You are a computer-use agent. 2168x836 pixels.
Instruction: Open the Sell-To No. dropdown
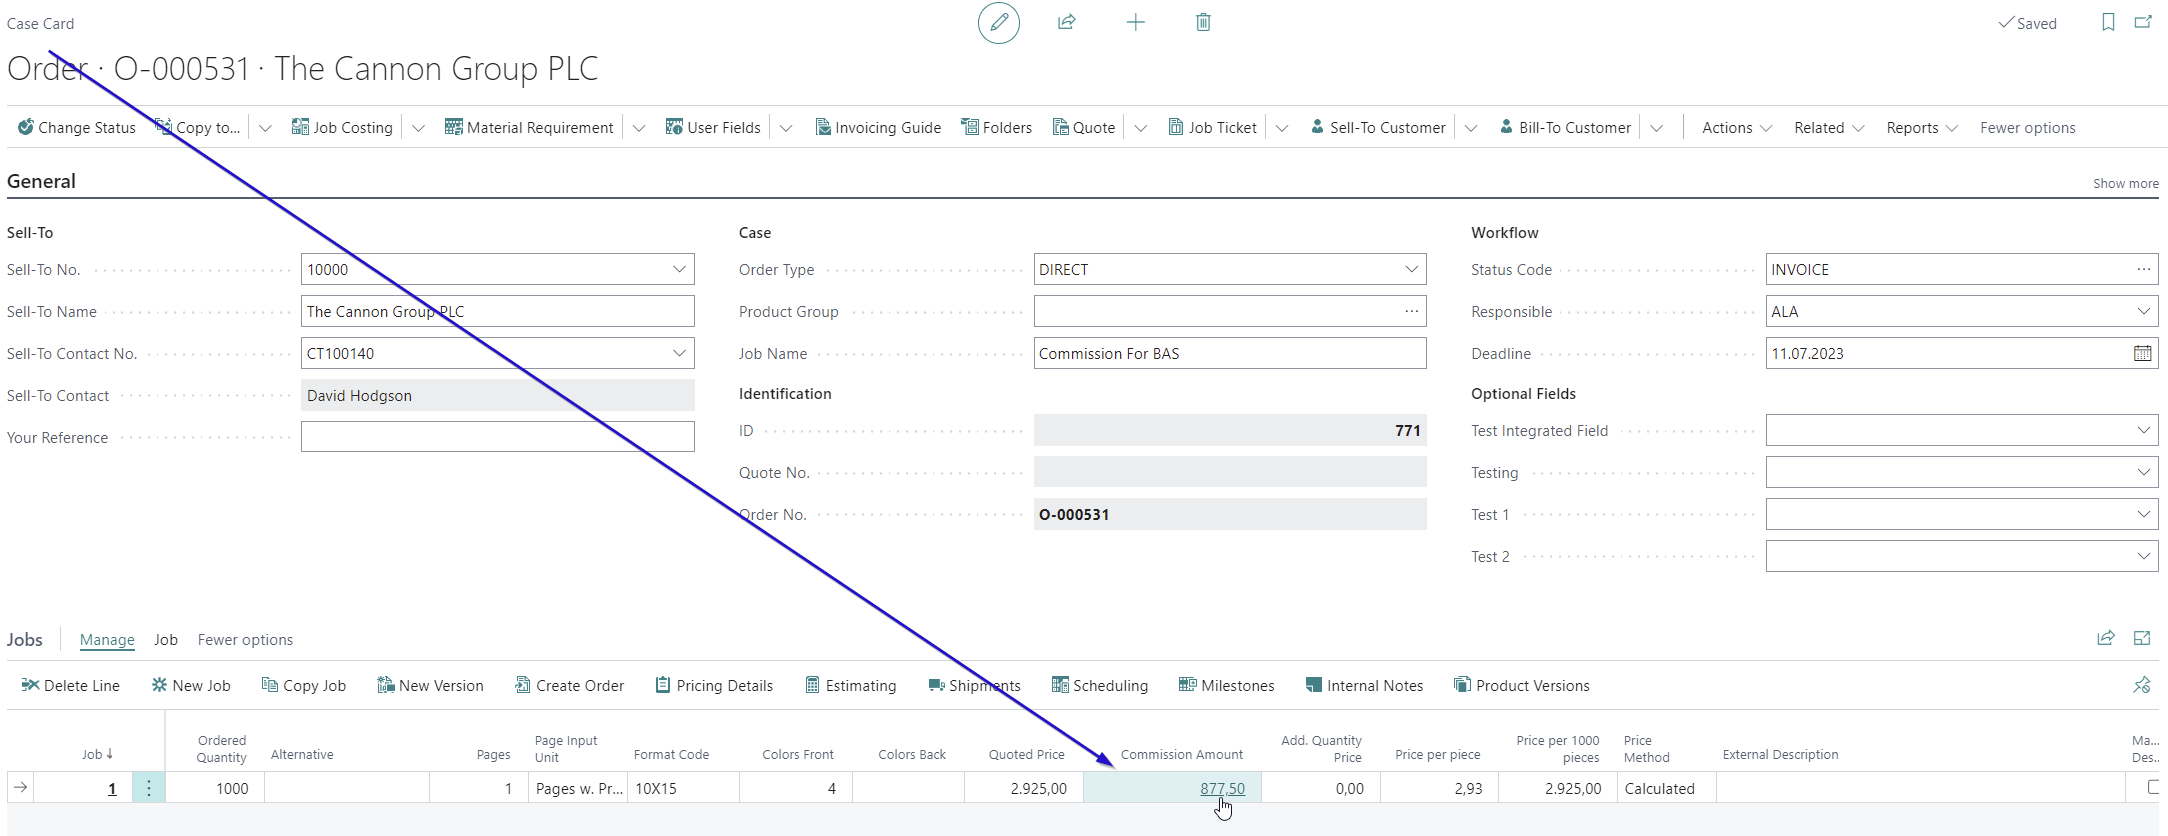[x=679, y=269]
